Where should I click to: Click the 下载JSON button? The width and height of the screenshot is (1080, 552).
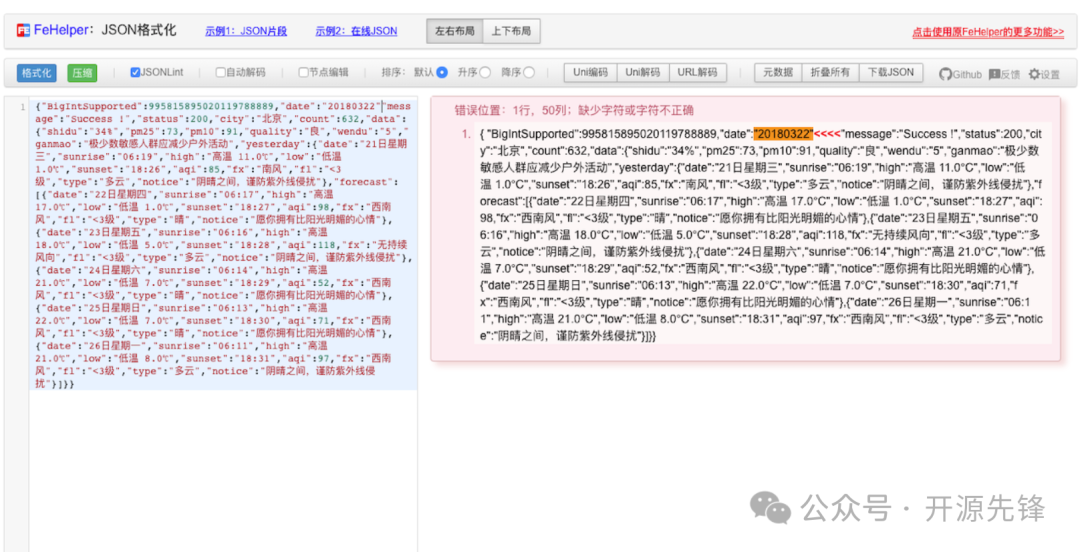tap(891, 72)
